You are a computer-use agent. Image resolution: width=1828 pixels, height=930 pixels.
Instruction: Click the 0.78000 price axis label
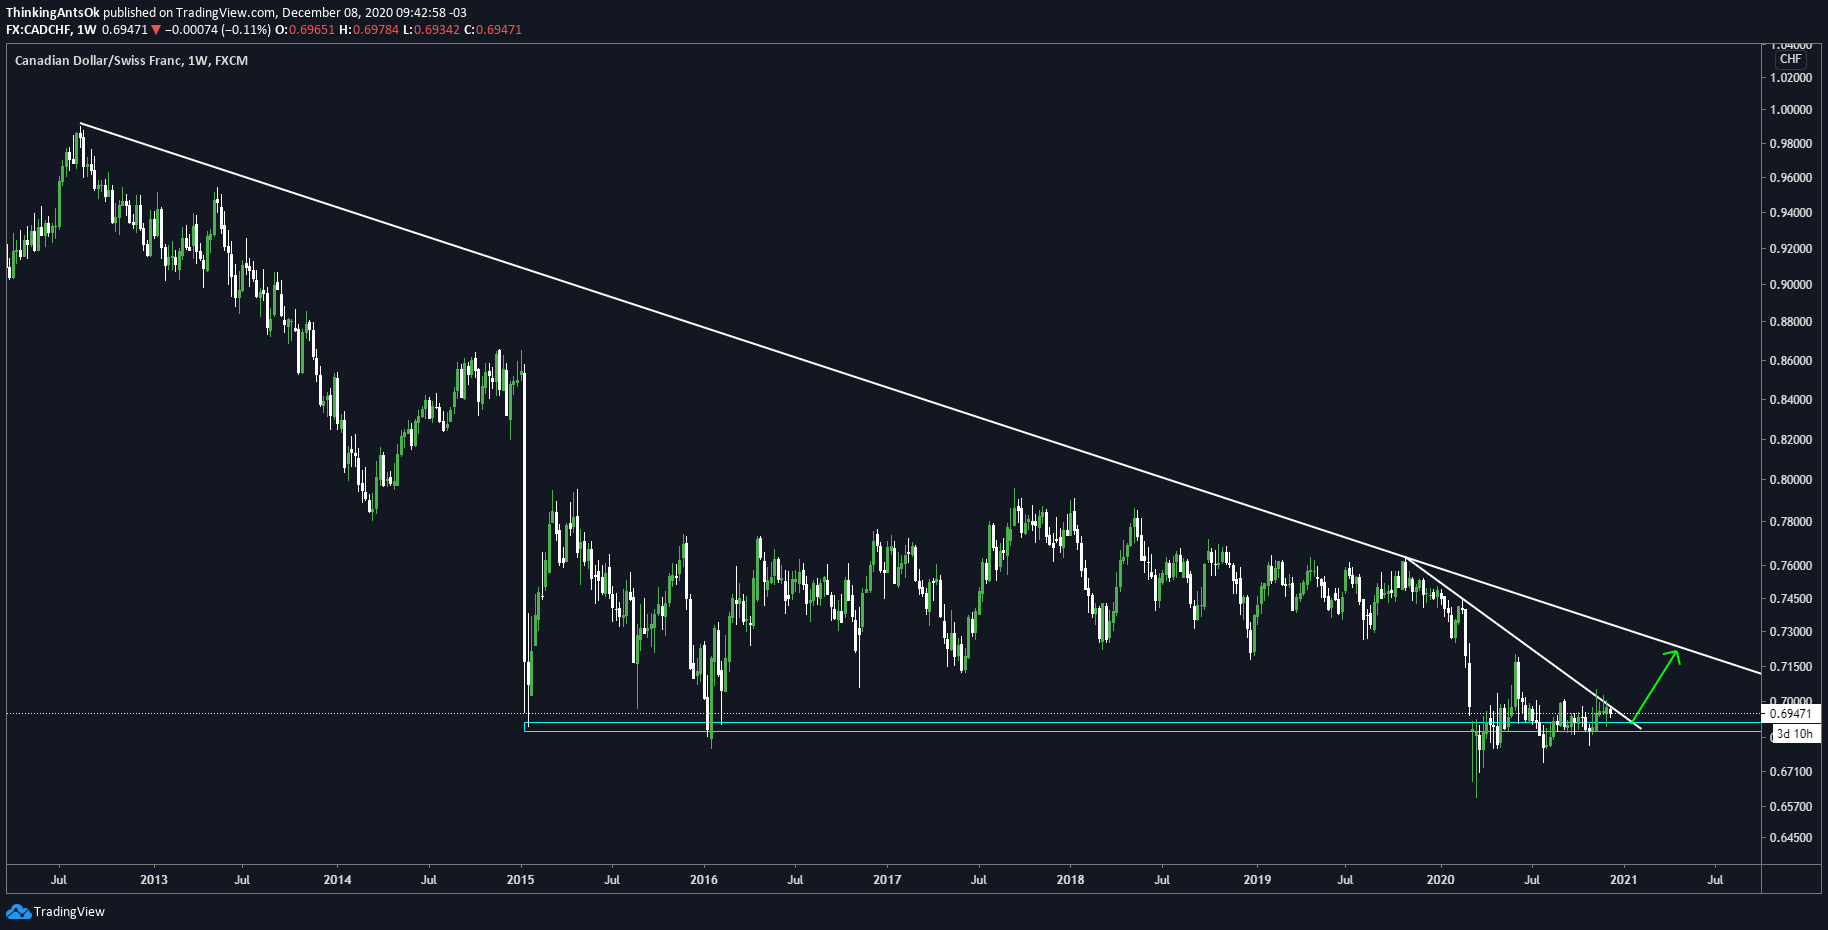coord(1791,522)
